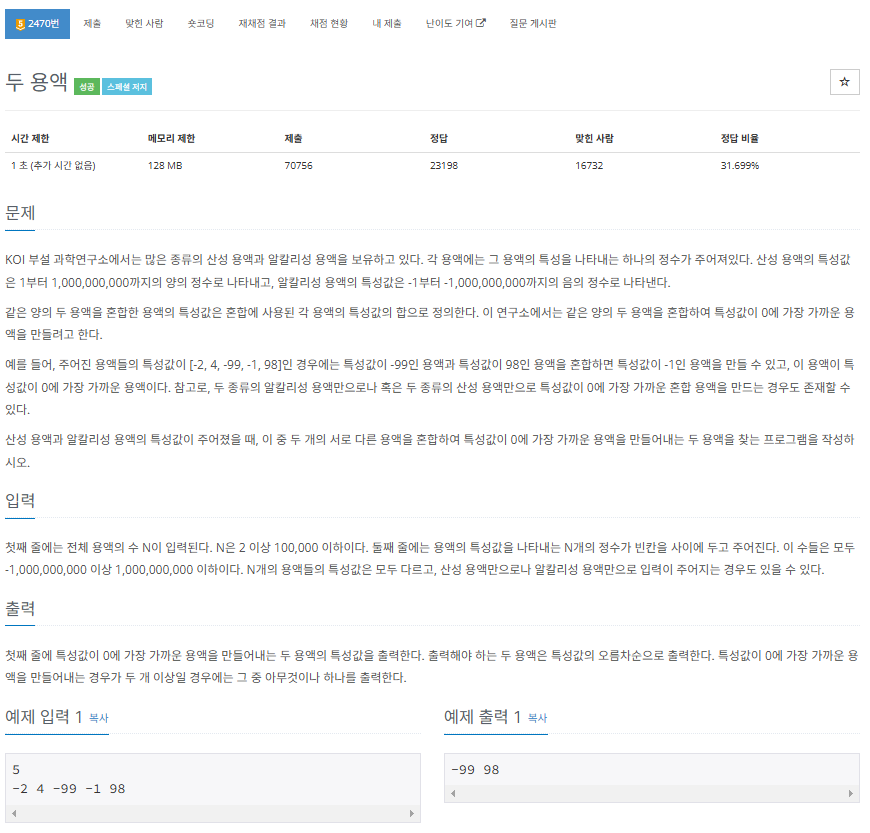Copy 예제 출력 1 with 복사
The height and width of the screenshot is (833, 870).
[x=537, y=718]
